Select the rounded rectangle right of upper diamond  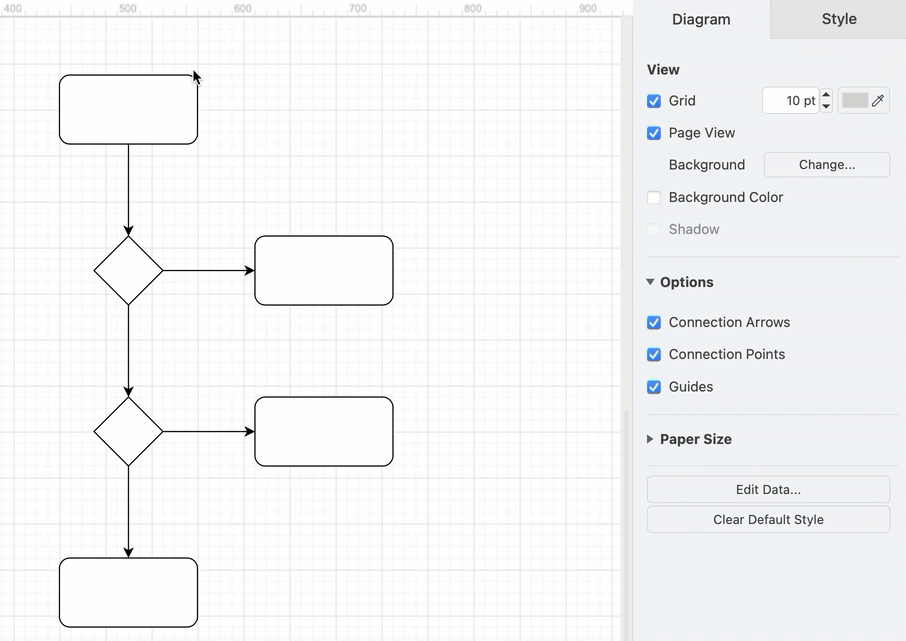(x=324, y=271)
